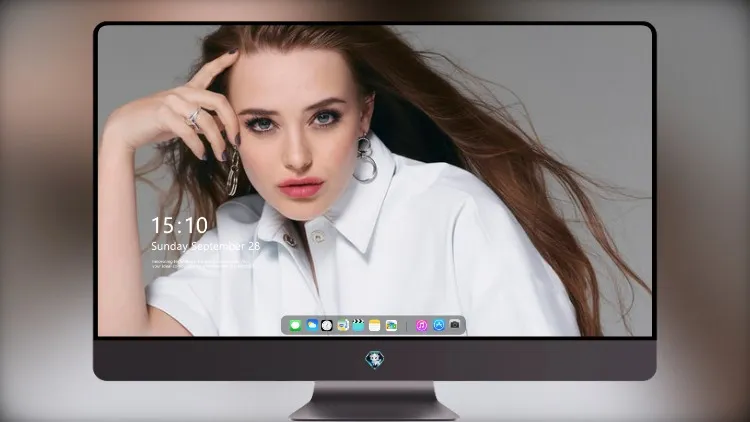Open the clapperboard Videos app in dock

click(358, 325)
